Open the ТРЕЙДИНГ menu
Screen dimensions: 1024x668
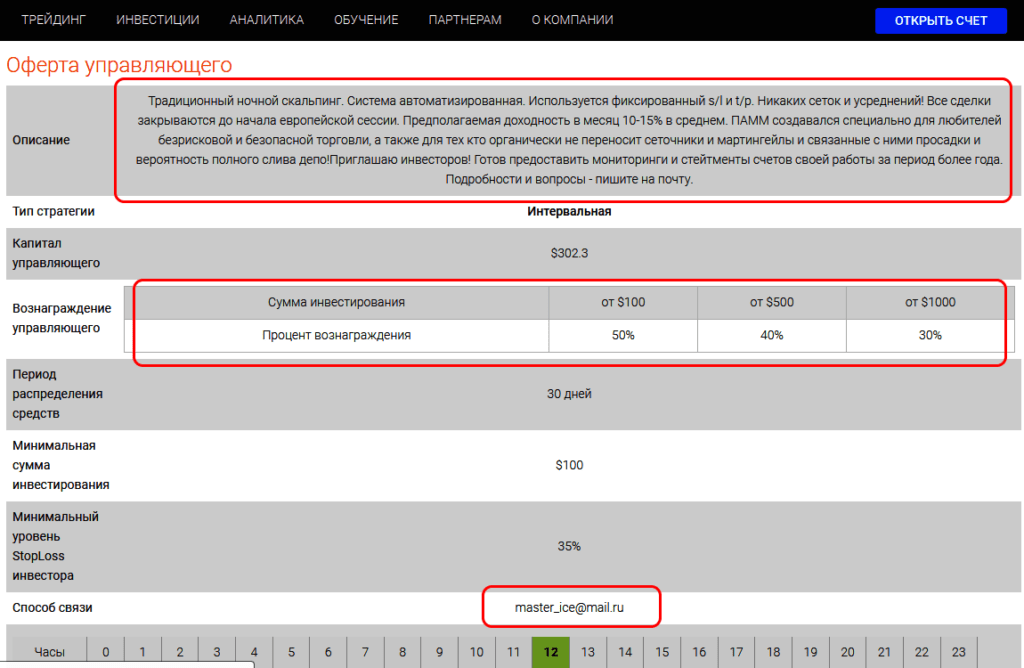(x=52, y=19)
